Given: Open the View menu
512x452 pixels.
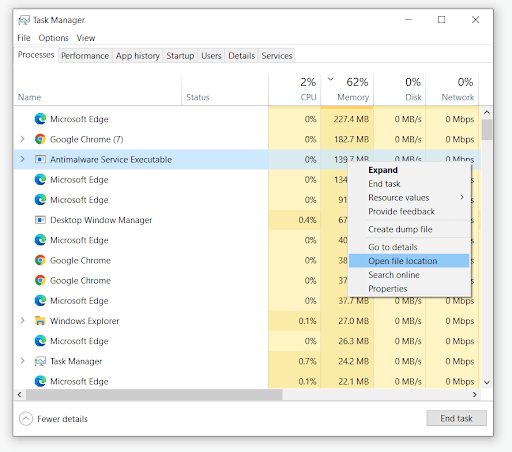Looking at the screenshot, I should click(86, 38).
